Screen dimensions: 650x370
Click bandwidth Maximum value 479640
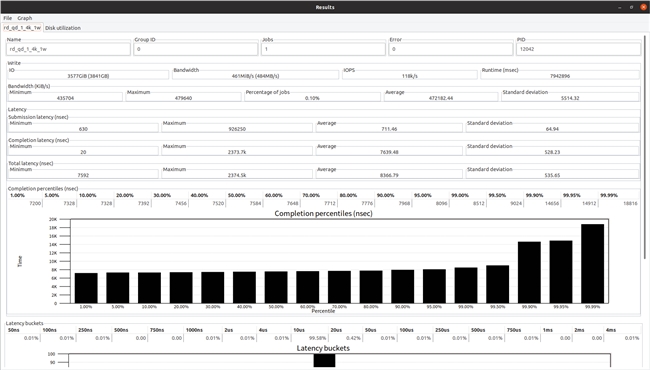(183, 98)
